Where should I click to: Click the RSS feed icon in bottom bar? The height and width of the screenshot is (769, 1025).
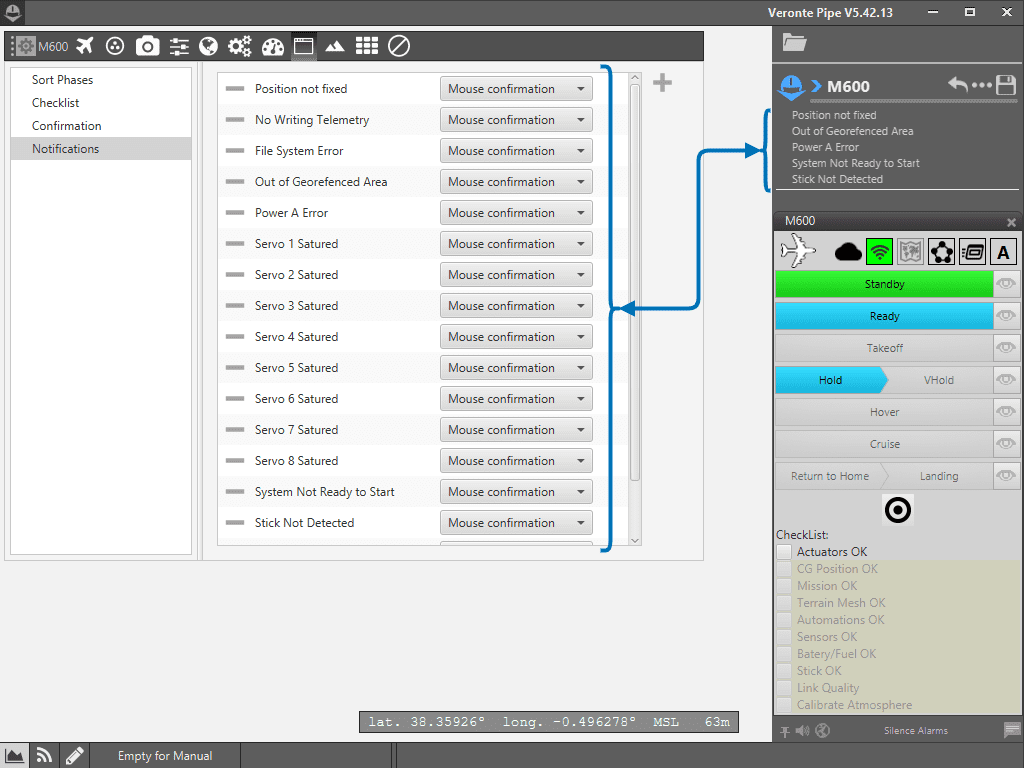[x=44, y=755]
